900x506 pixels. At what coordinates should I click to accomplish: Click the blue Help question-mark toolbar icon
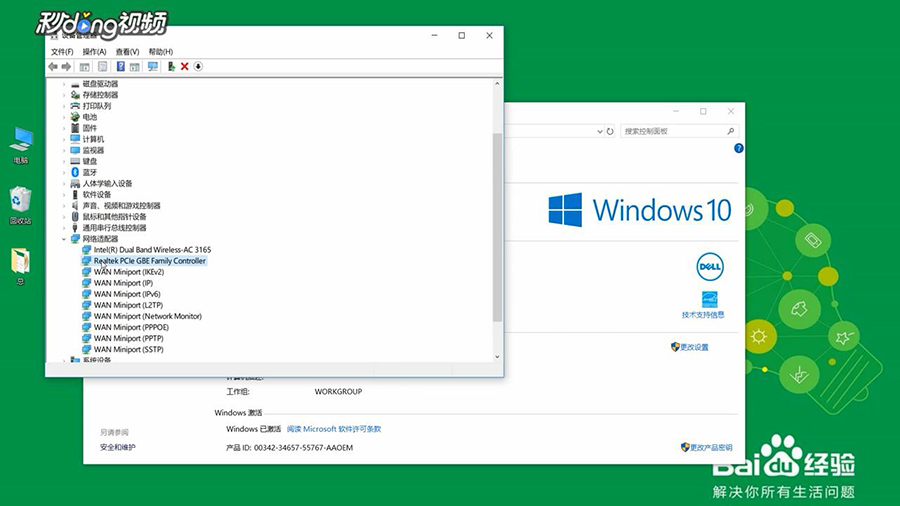(121, 67)
